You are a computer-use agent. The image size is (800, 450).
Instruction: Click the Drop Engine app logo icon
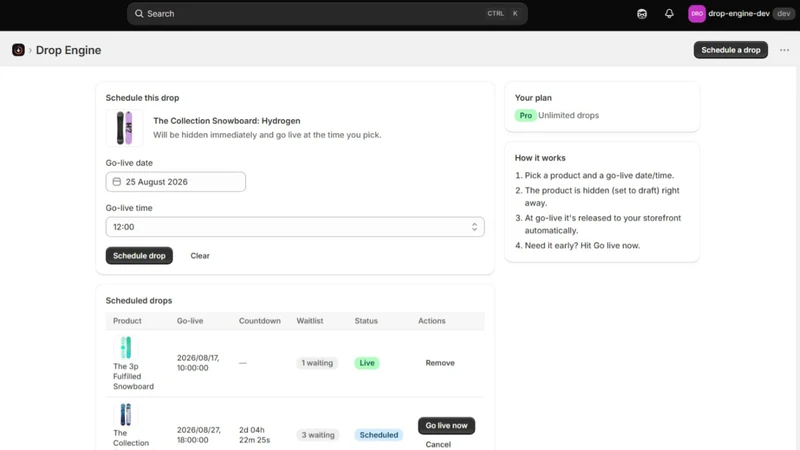point(18,50)
